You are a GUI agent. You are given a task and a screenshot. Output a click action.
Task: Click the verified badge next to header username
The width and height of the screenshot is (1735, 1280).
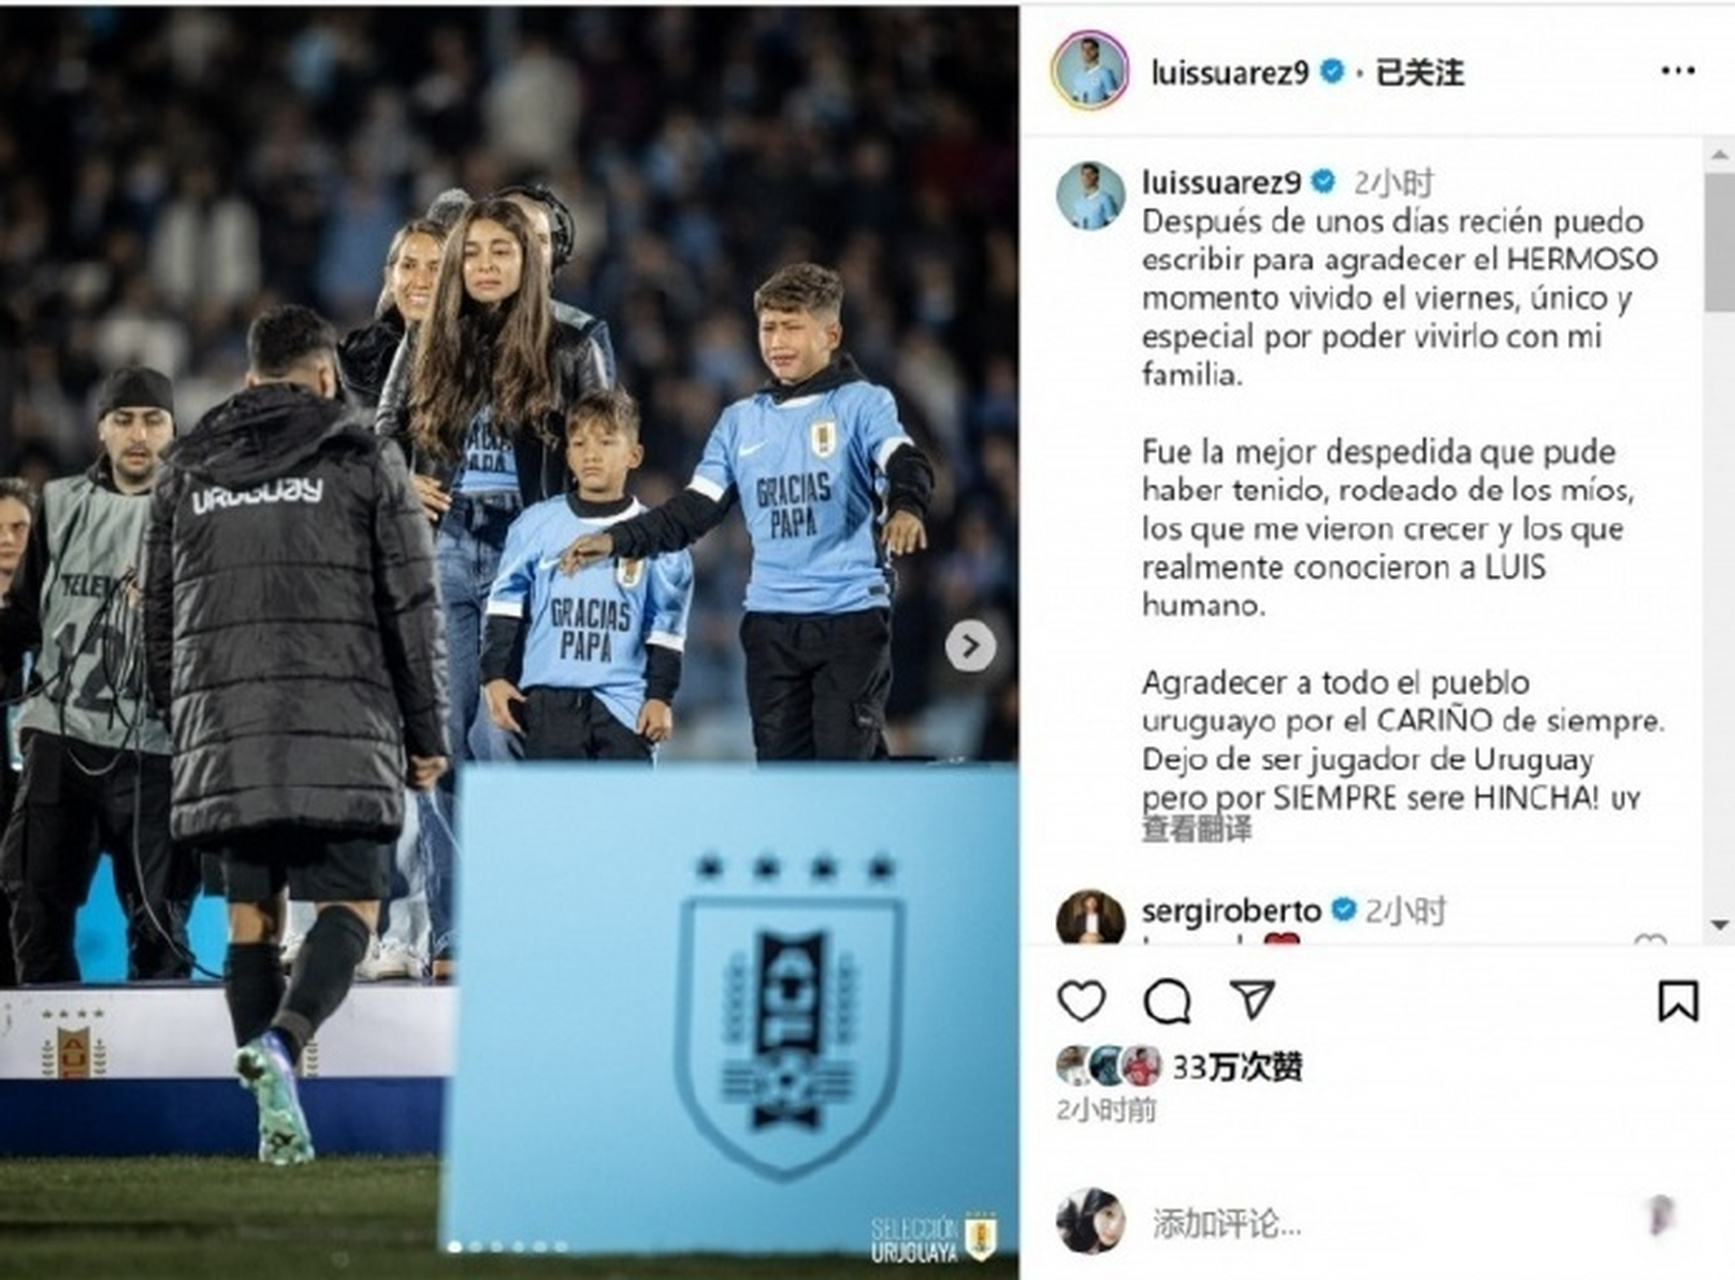1332,72
